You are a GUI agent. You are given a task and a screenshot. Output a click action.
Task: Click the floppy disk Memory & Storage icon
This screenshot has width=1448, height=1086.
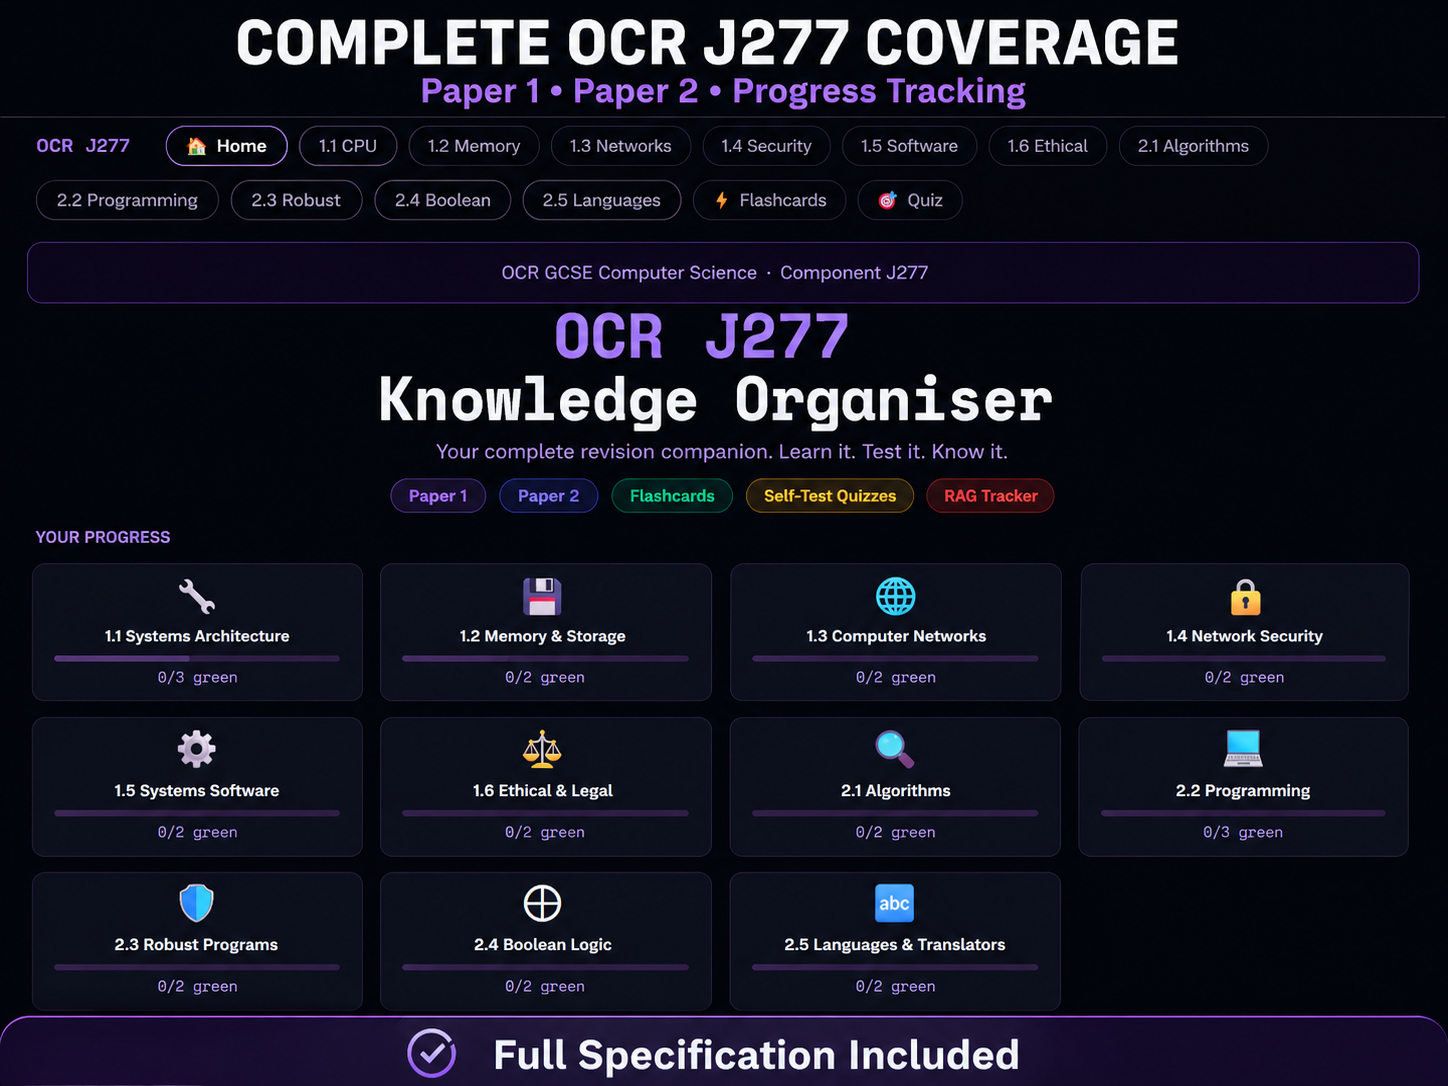click(542, 597)
